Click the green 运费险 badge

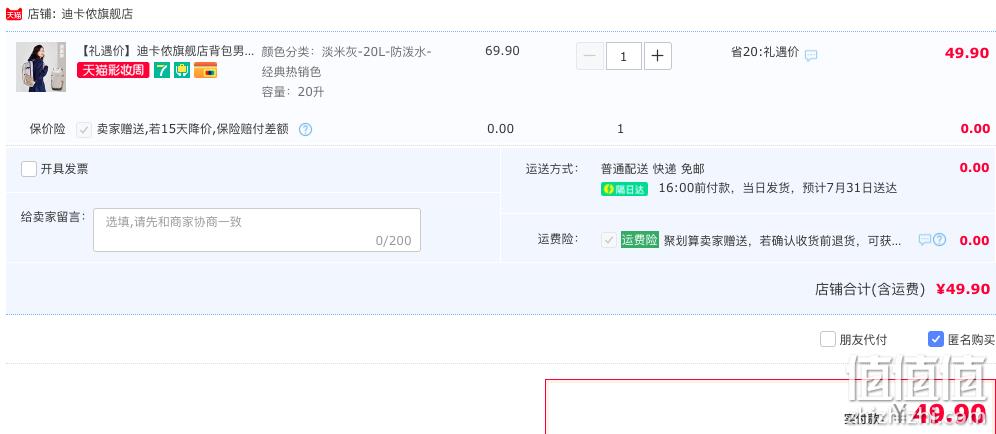coord(640,240)
